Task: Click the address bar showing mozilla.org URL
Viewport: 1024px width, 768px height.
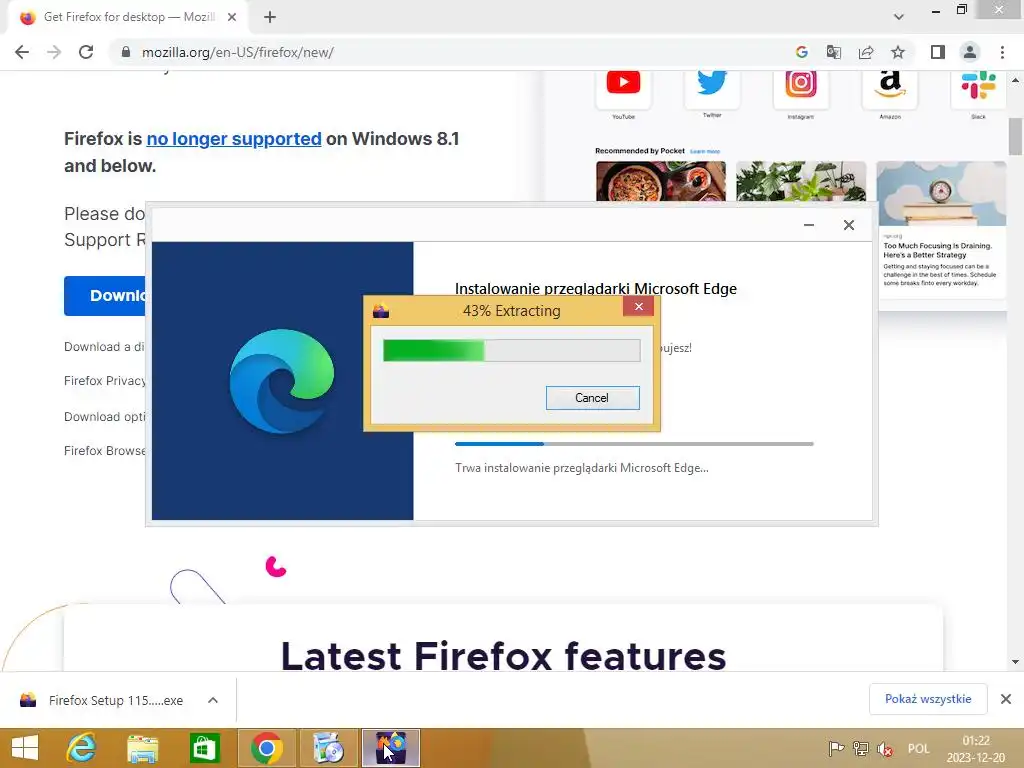Action: click(457, 52)
